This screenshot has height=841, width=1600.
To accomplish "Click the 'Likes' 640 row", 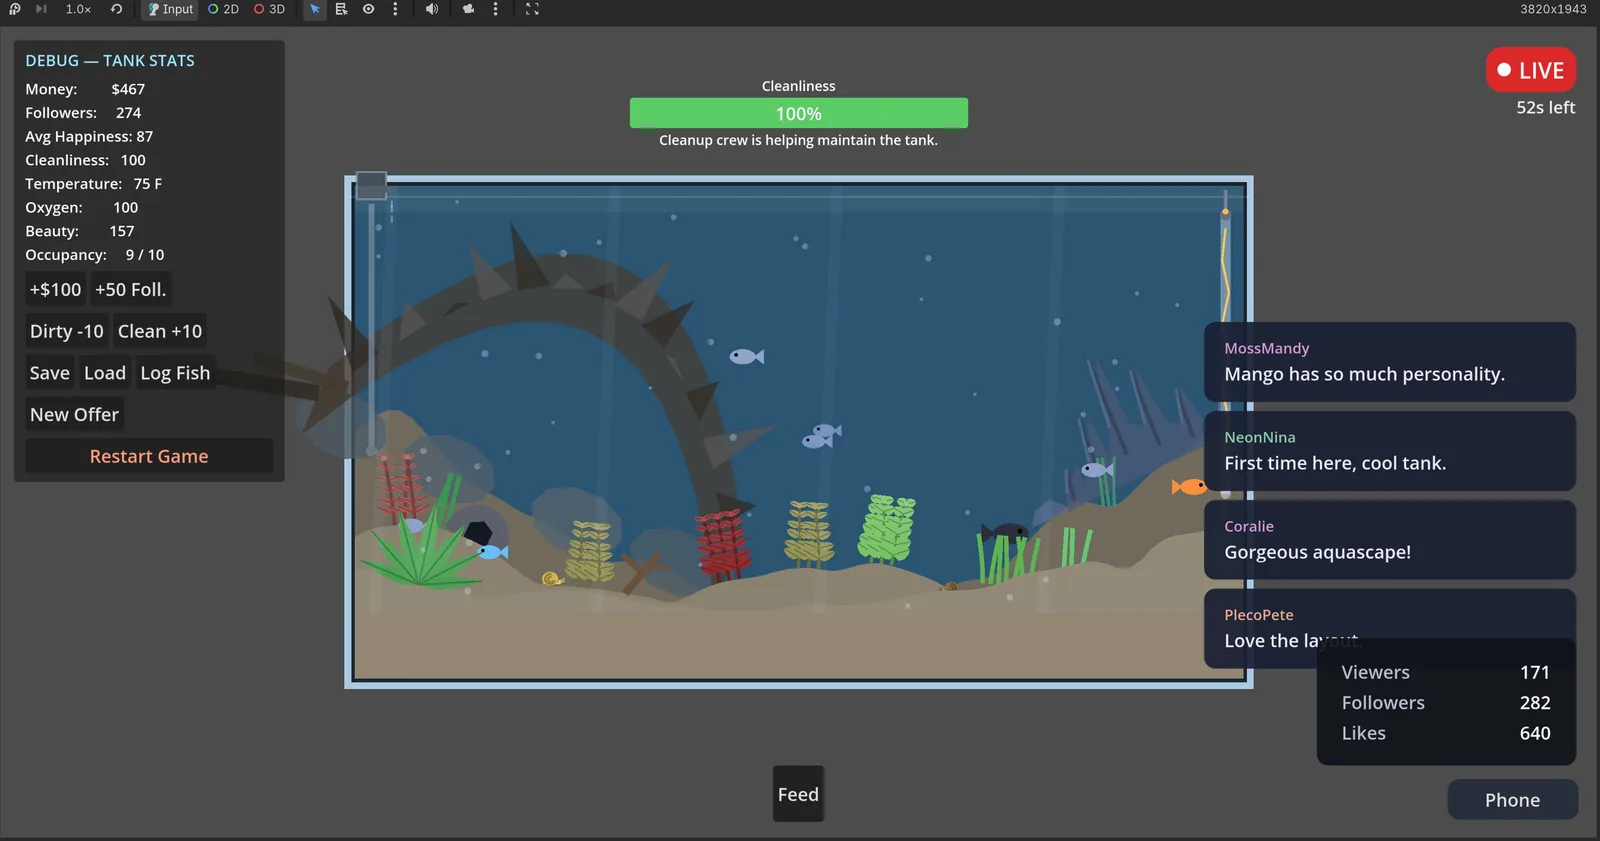I will (x=1446, y=734).
